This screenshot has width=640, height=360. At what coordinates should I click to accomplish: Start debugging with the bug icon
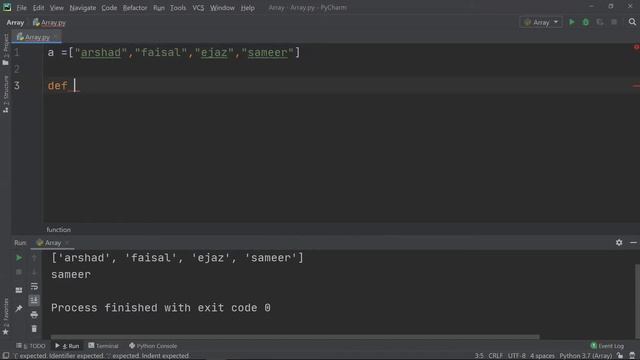coord(586,22)
